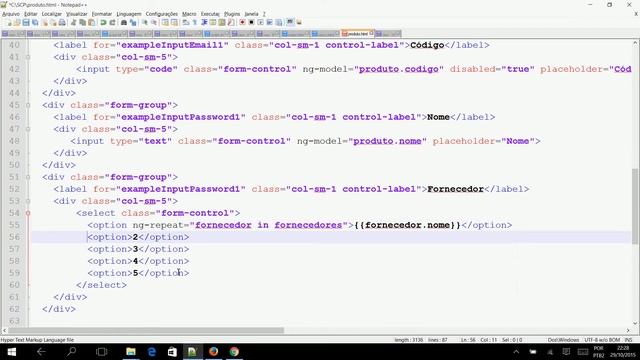Open the Plugins menu

click(x=232, y=14)
